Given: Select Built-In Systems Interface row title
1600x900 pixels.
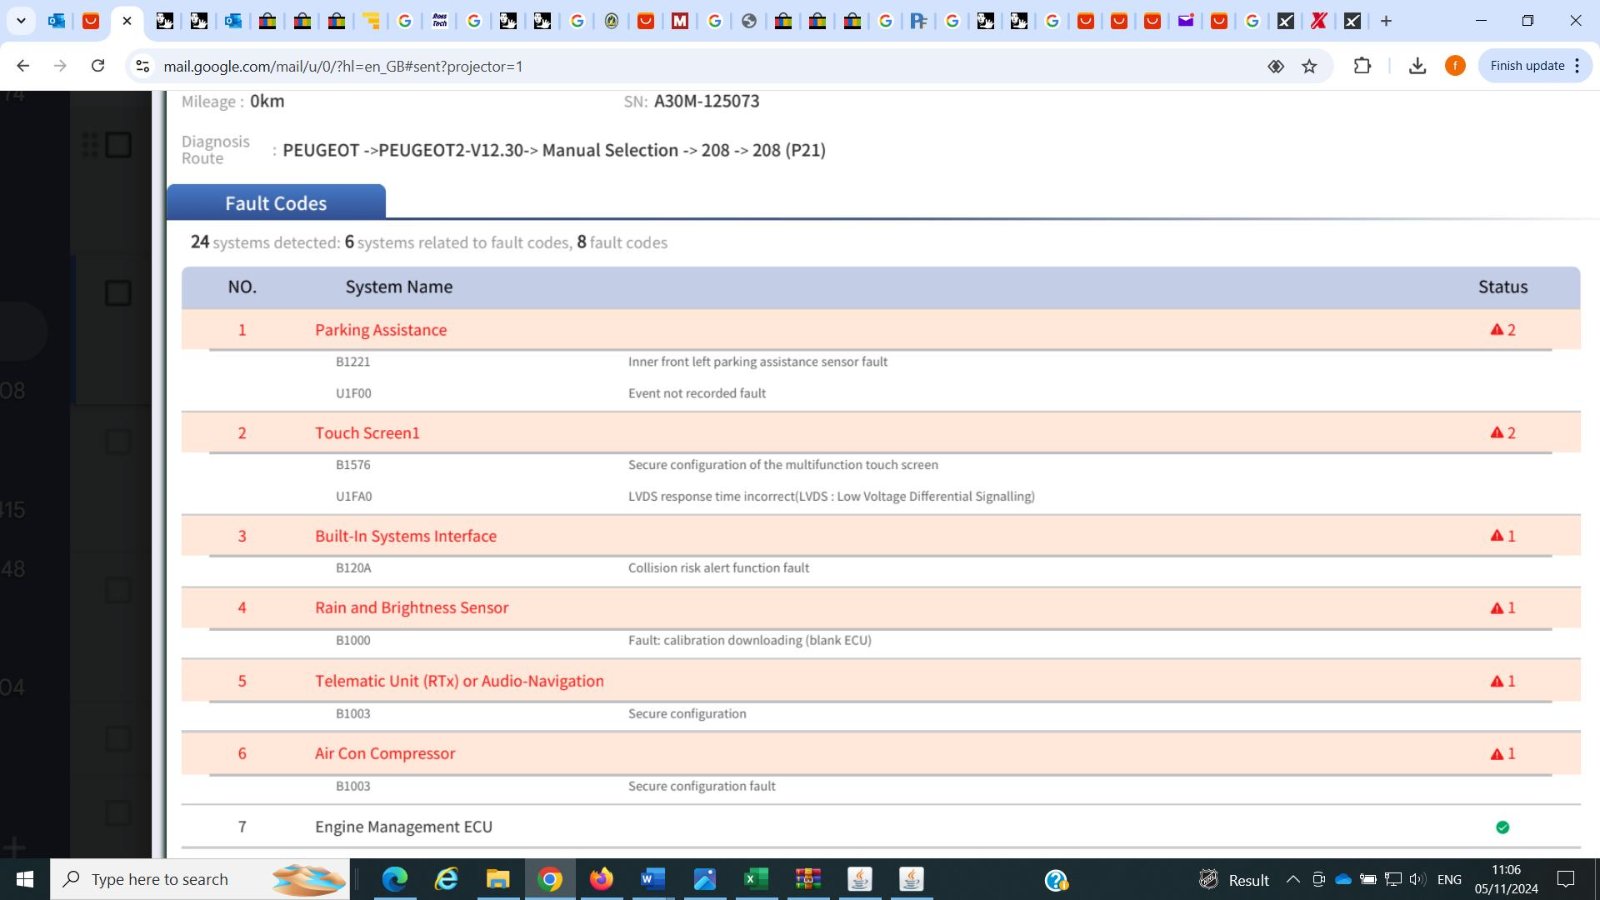Looking at the screenshot, I should click(x=406, y=536).
